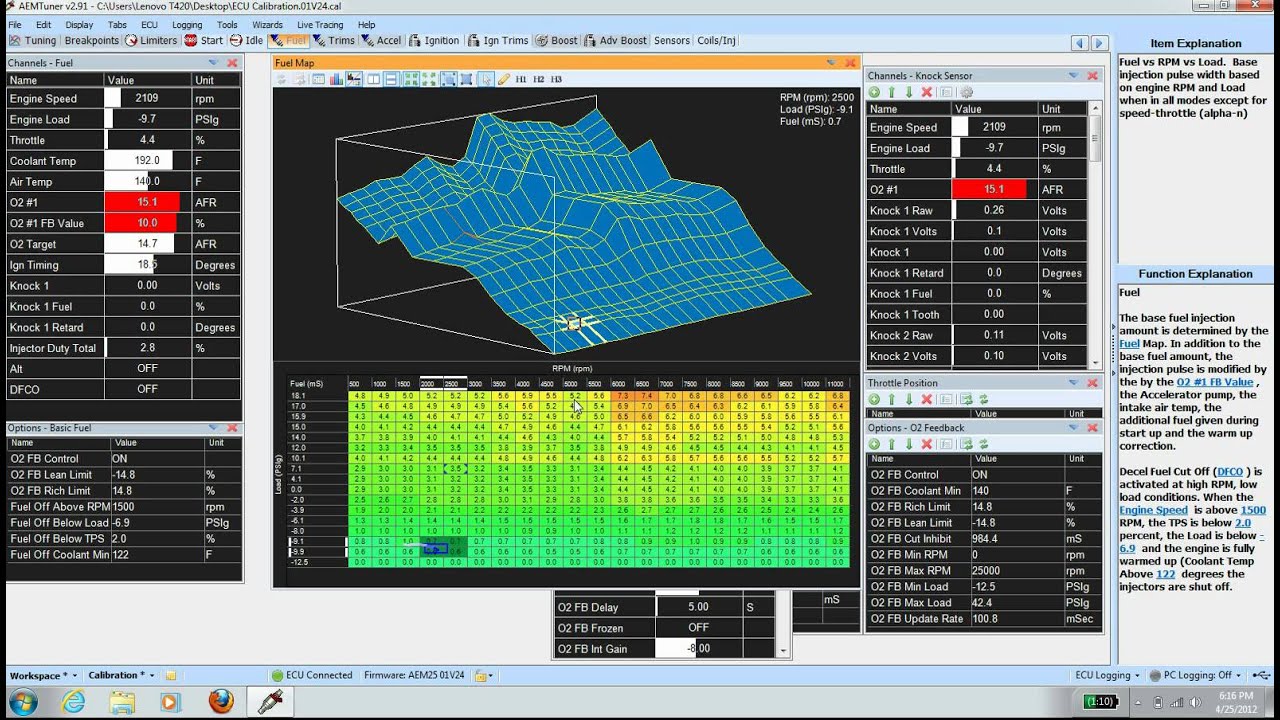Click the H1 history button in Fuel Map toolbar
Screen dimensions: 1280x720
(x=521, y=79)
